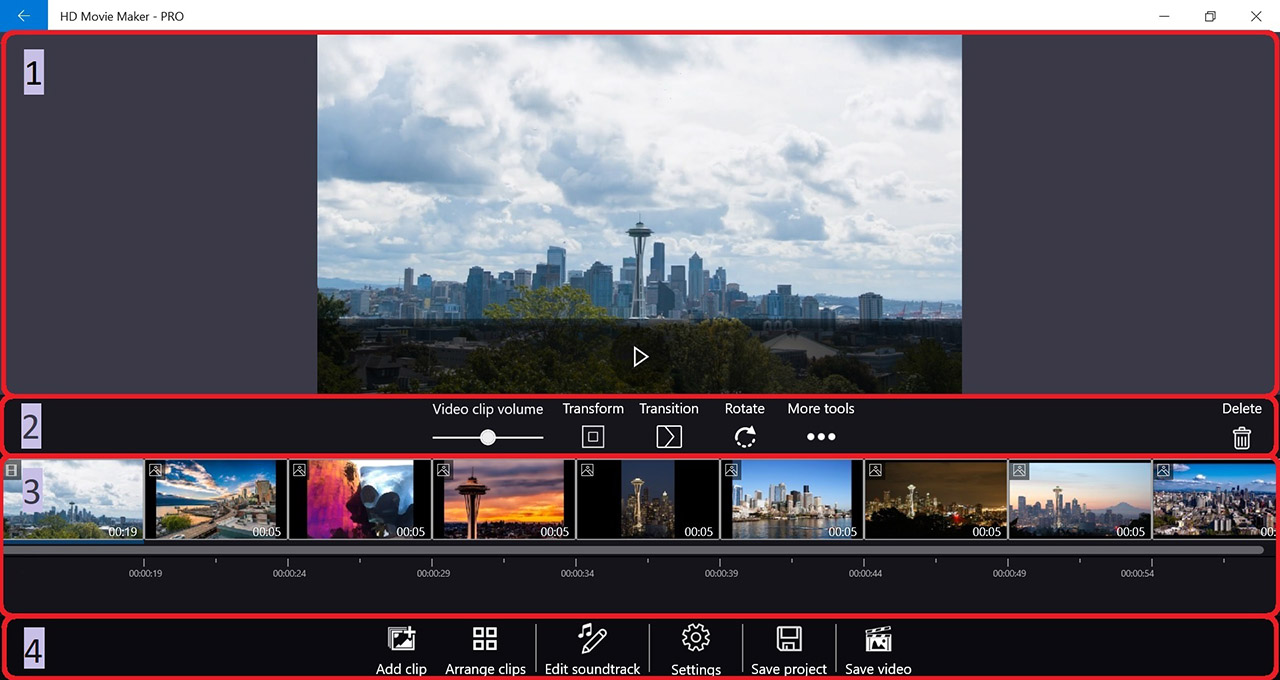Select the sunset Space Needle clip
The image size is (1280, 680).
[x=504, y=500]
